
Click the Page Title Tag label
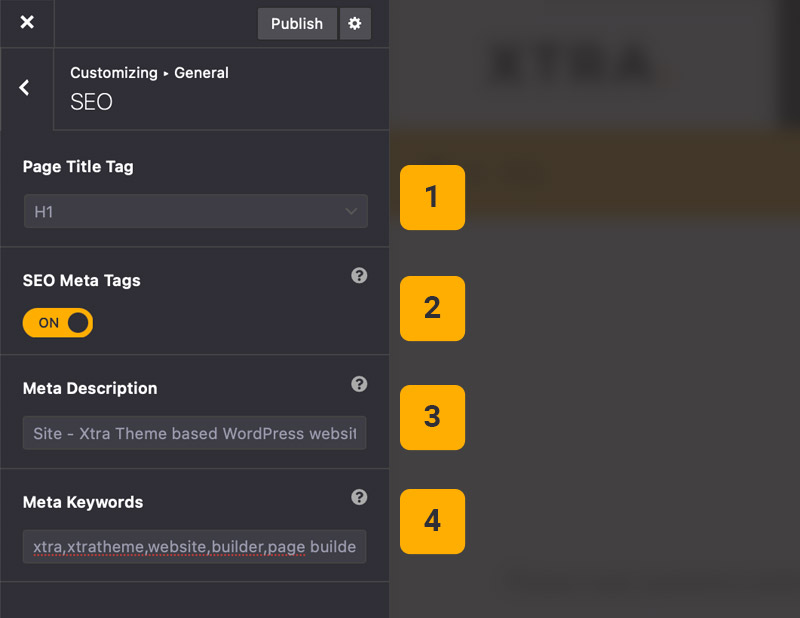(x=78, y=167)
